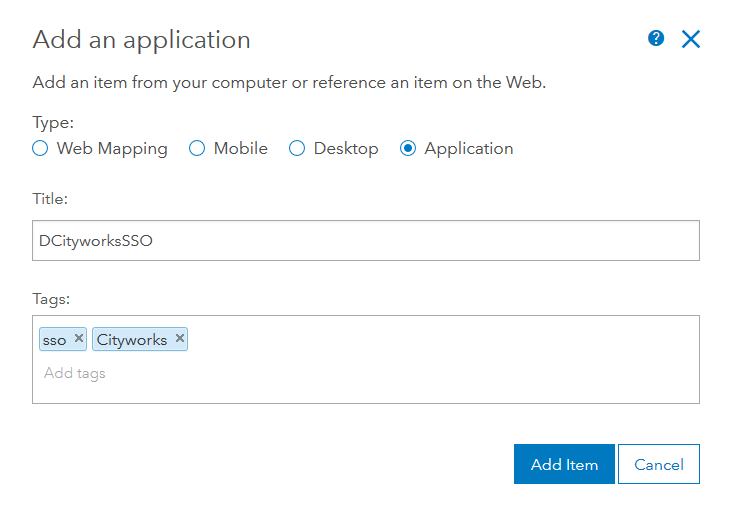Screen dimensions: 733x518
Task: Click the Title field label
Action: [50, 199]
